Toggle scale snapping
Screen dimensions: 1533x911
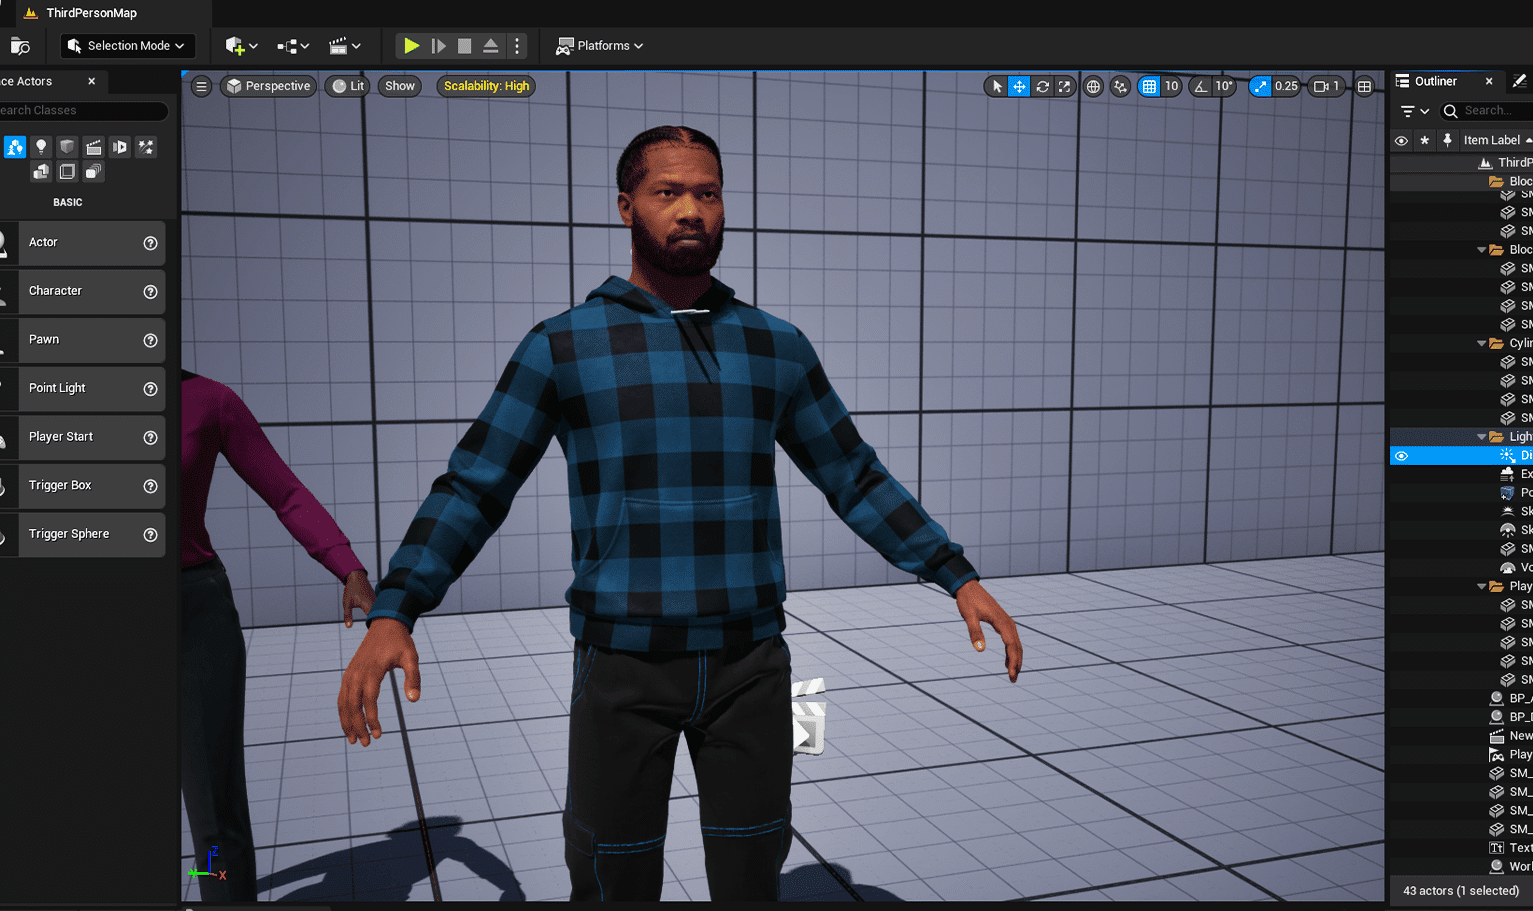tap(1260, 87)
